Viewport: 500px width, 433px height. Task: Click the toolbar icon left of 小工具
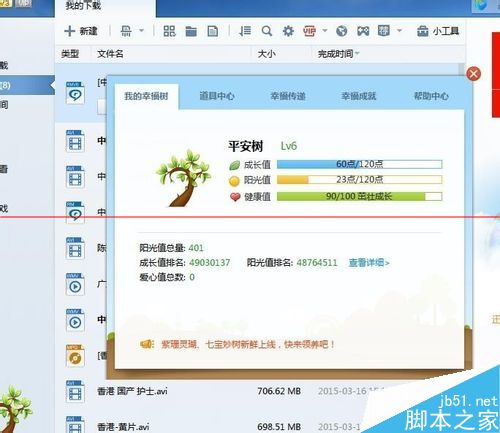pyautogui.click(x=384, y=31)
